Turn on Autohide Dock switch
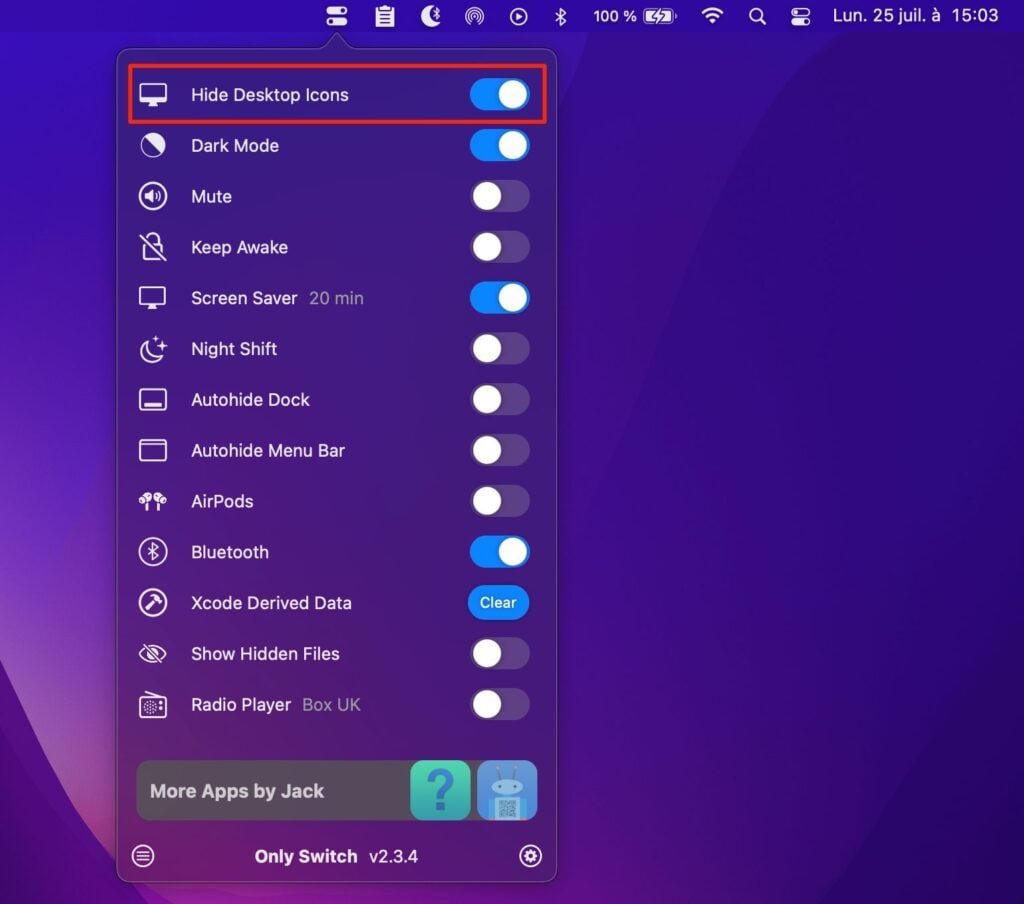The width and height of the screenshot is (1024, 904). click(x=500, y=399)
